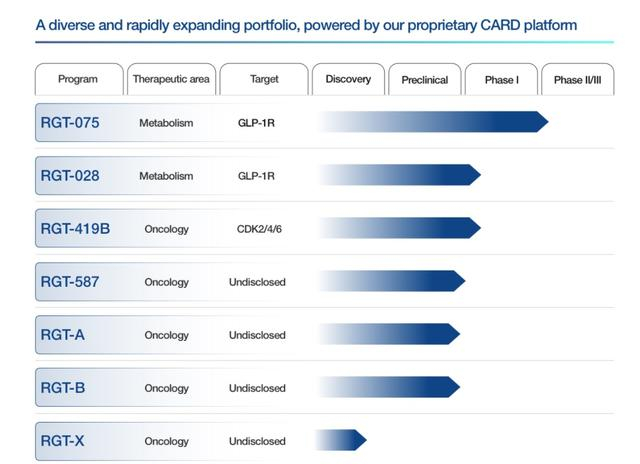The image size is (640, 464).
Task: Open the Discovery stage tab
Action: (x=348, y=79)
